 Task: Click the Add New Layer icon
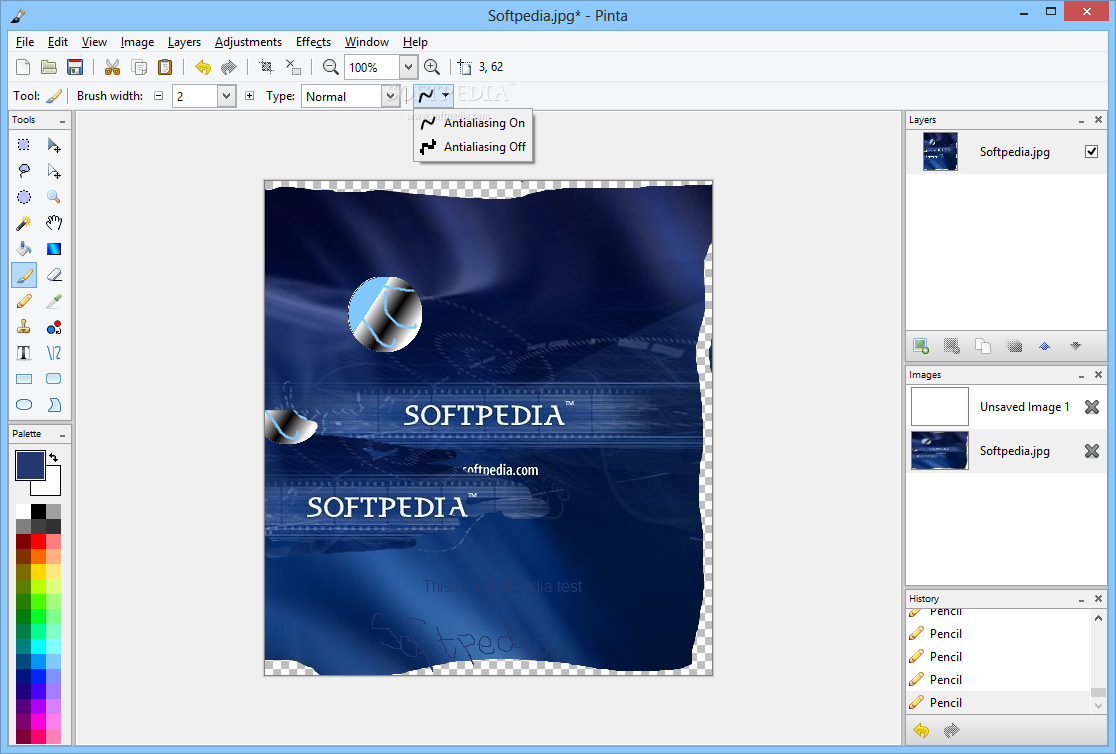click(920, 346)
